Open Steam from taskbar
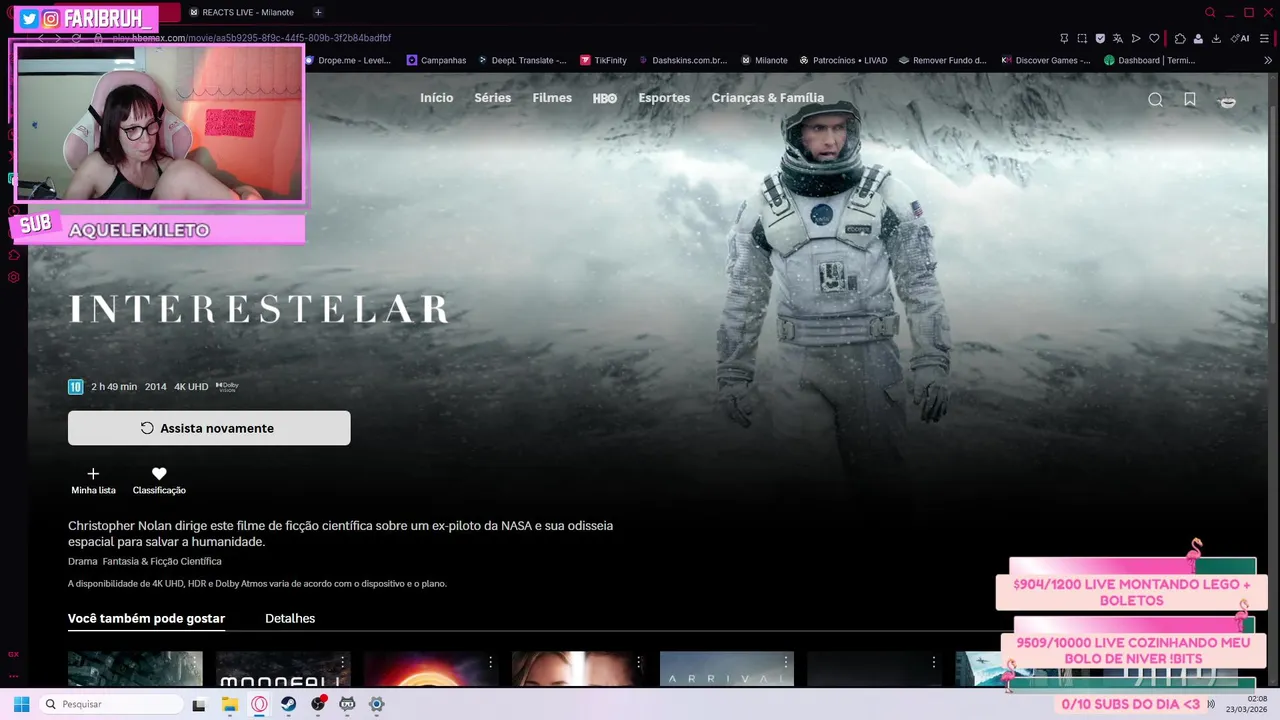The image size is (1280, 720). click(288, 704)
